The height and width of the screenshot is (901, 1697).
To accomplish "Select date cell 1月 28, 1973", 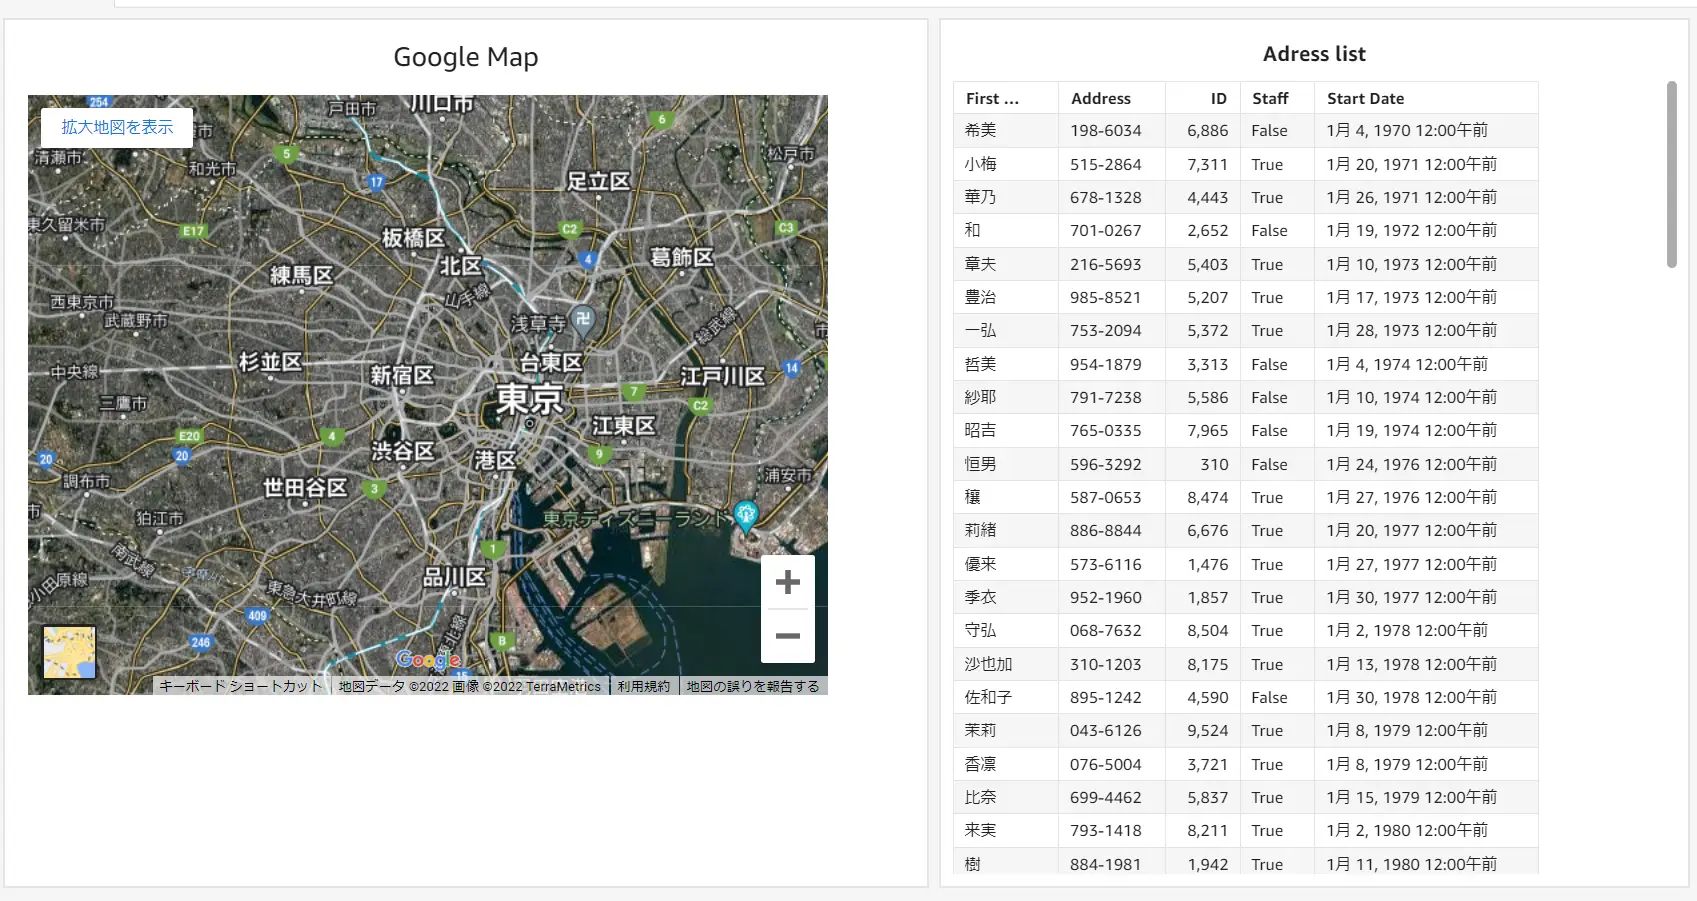I will (x=1426, y=330).
